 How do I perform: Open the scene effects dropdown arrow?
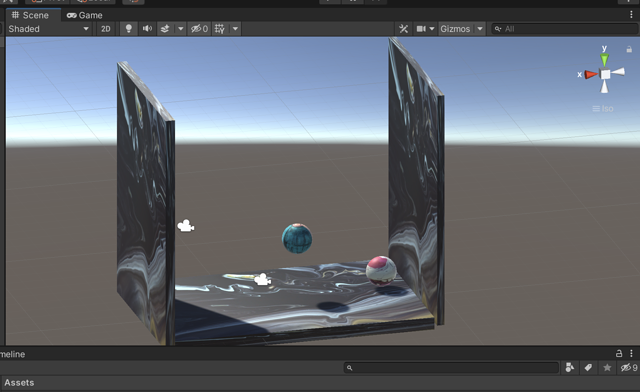[x=180, y=29]
